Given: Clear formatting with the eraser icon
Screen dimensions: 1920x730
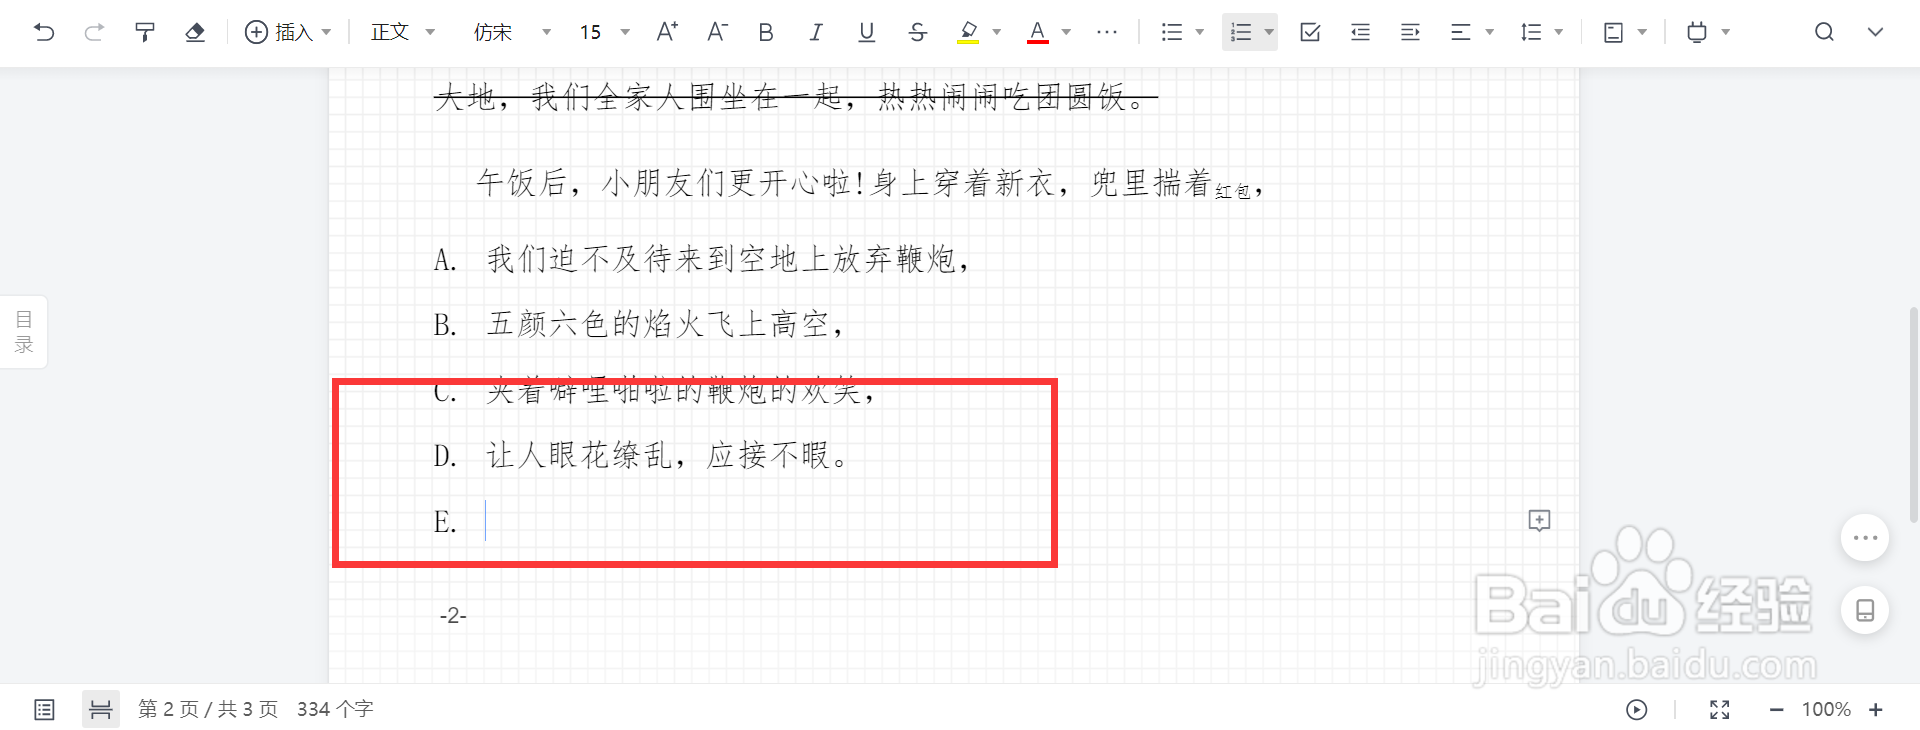Looking at the screenshot, I should [x=195, y=32].
